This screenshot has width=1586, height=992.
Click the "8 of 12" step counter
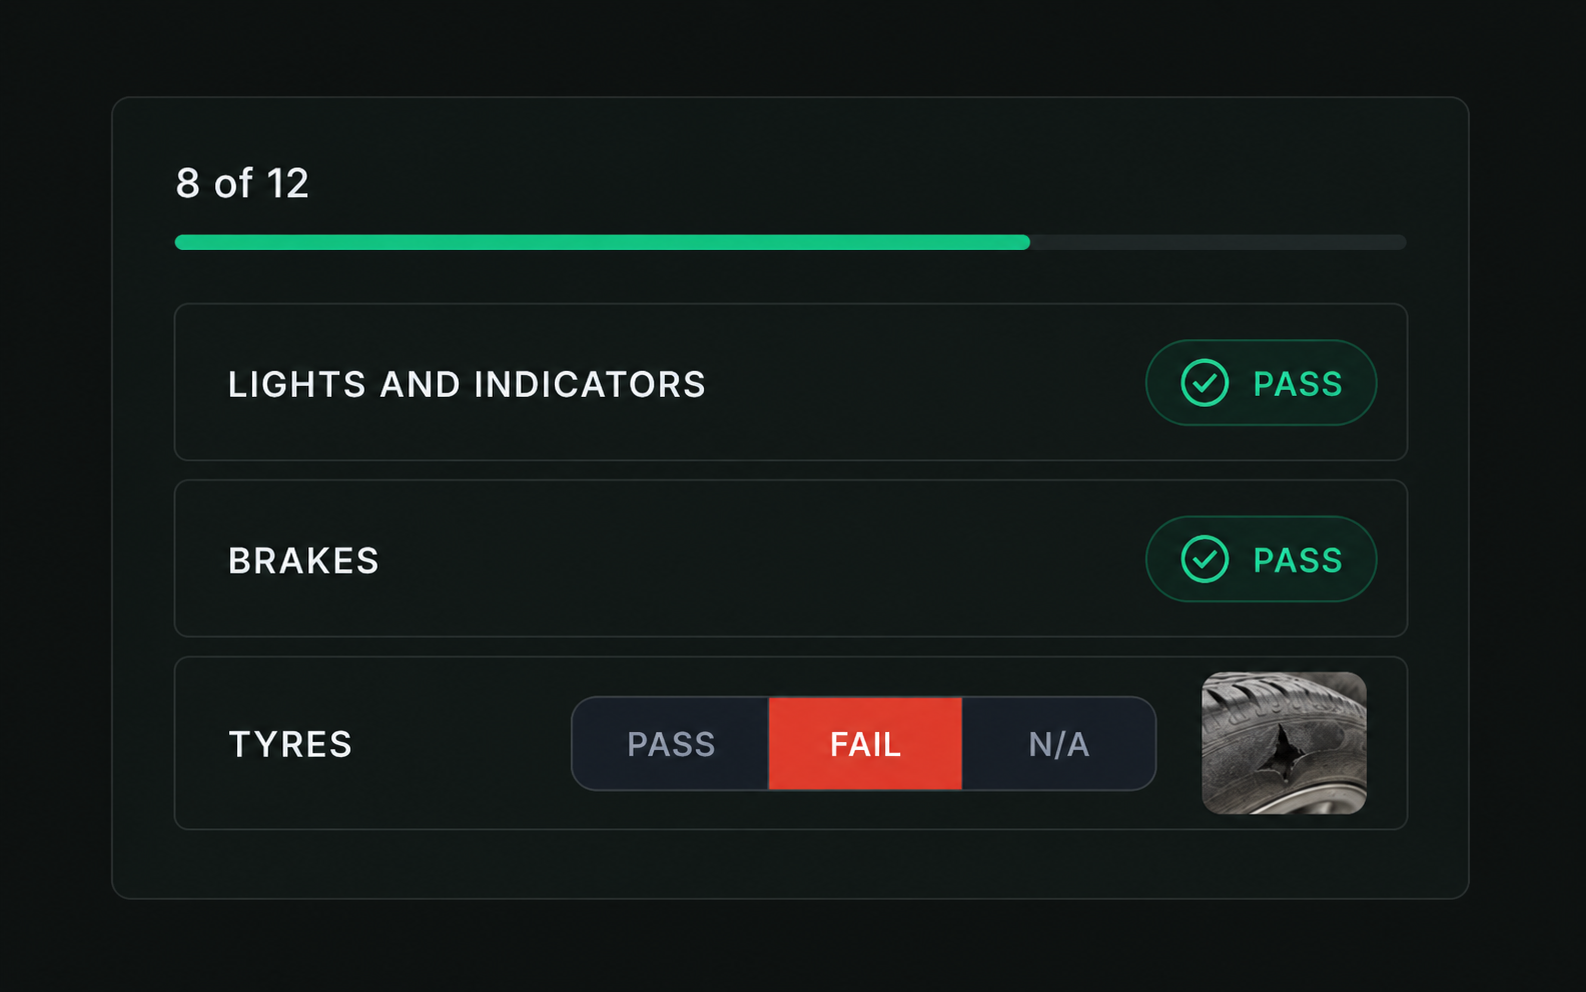pyautogui.click(x=242, y=183)
